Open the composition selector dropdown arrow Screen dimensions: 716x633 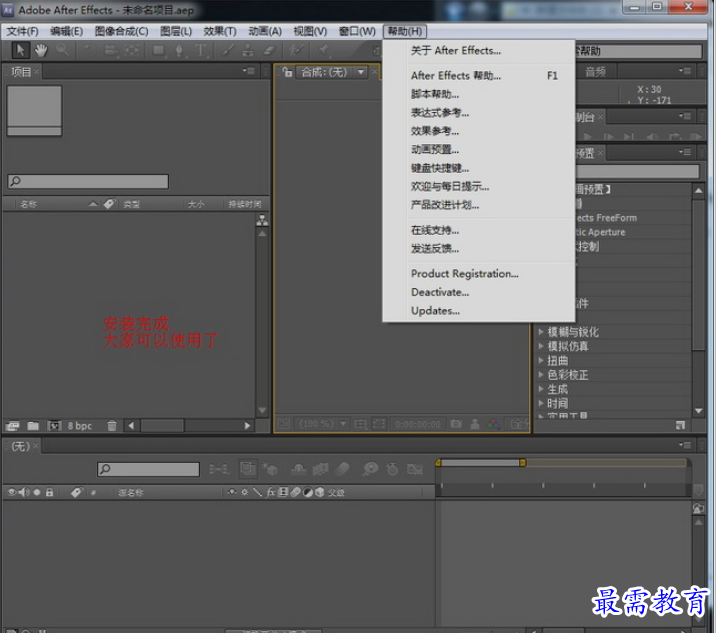(x=361, y=72)
